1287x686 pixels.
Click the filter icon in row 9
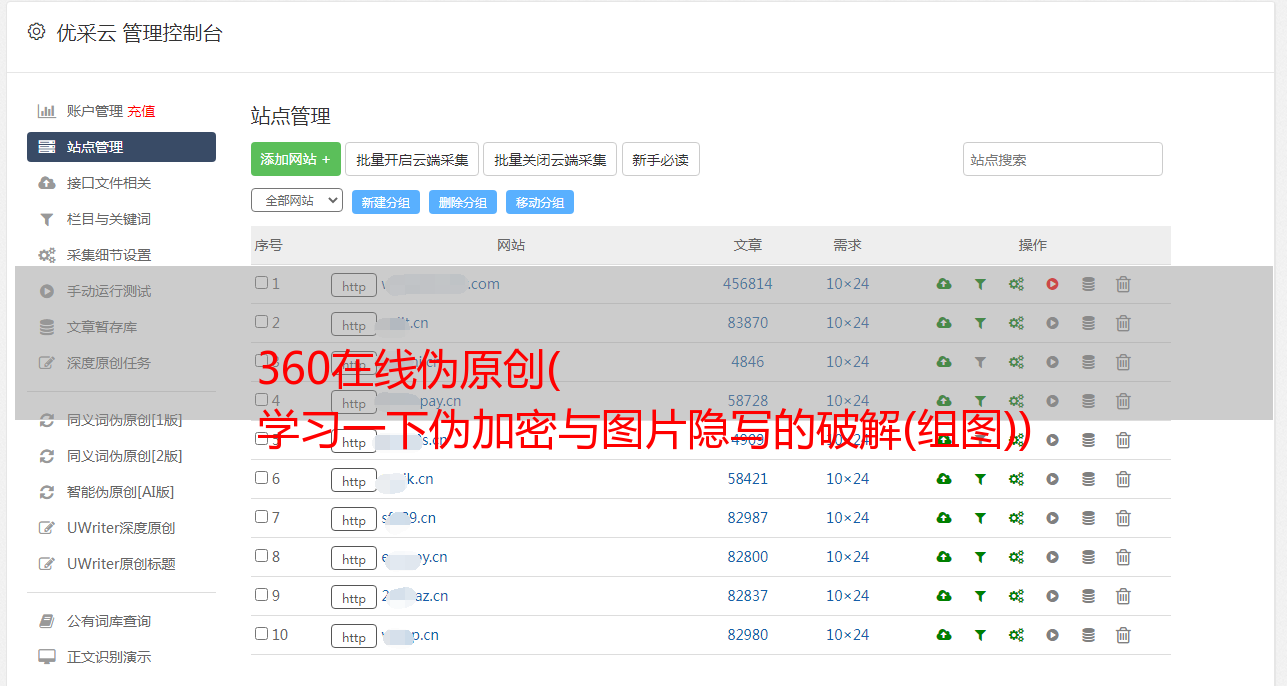980,596
